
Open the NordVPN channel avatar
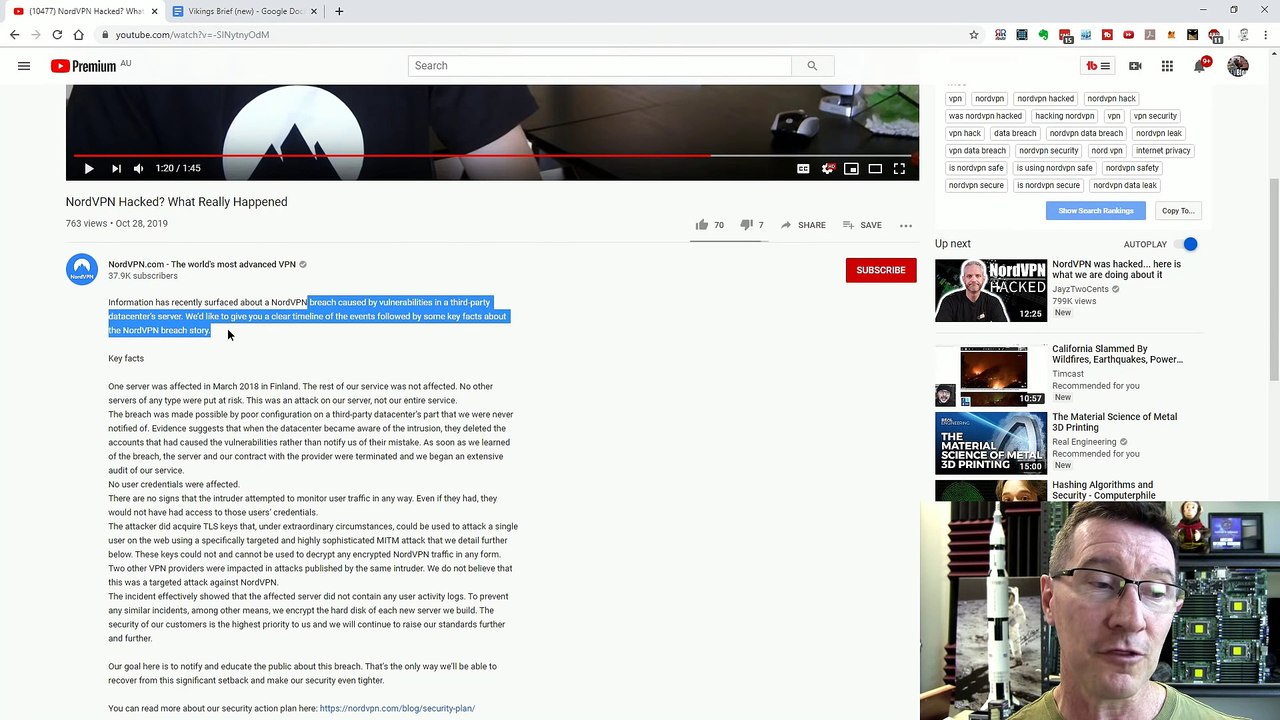[82, 270]
